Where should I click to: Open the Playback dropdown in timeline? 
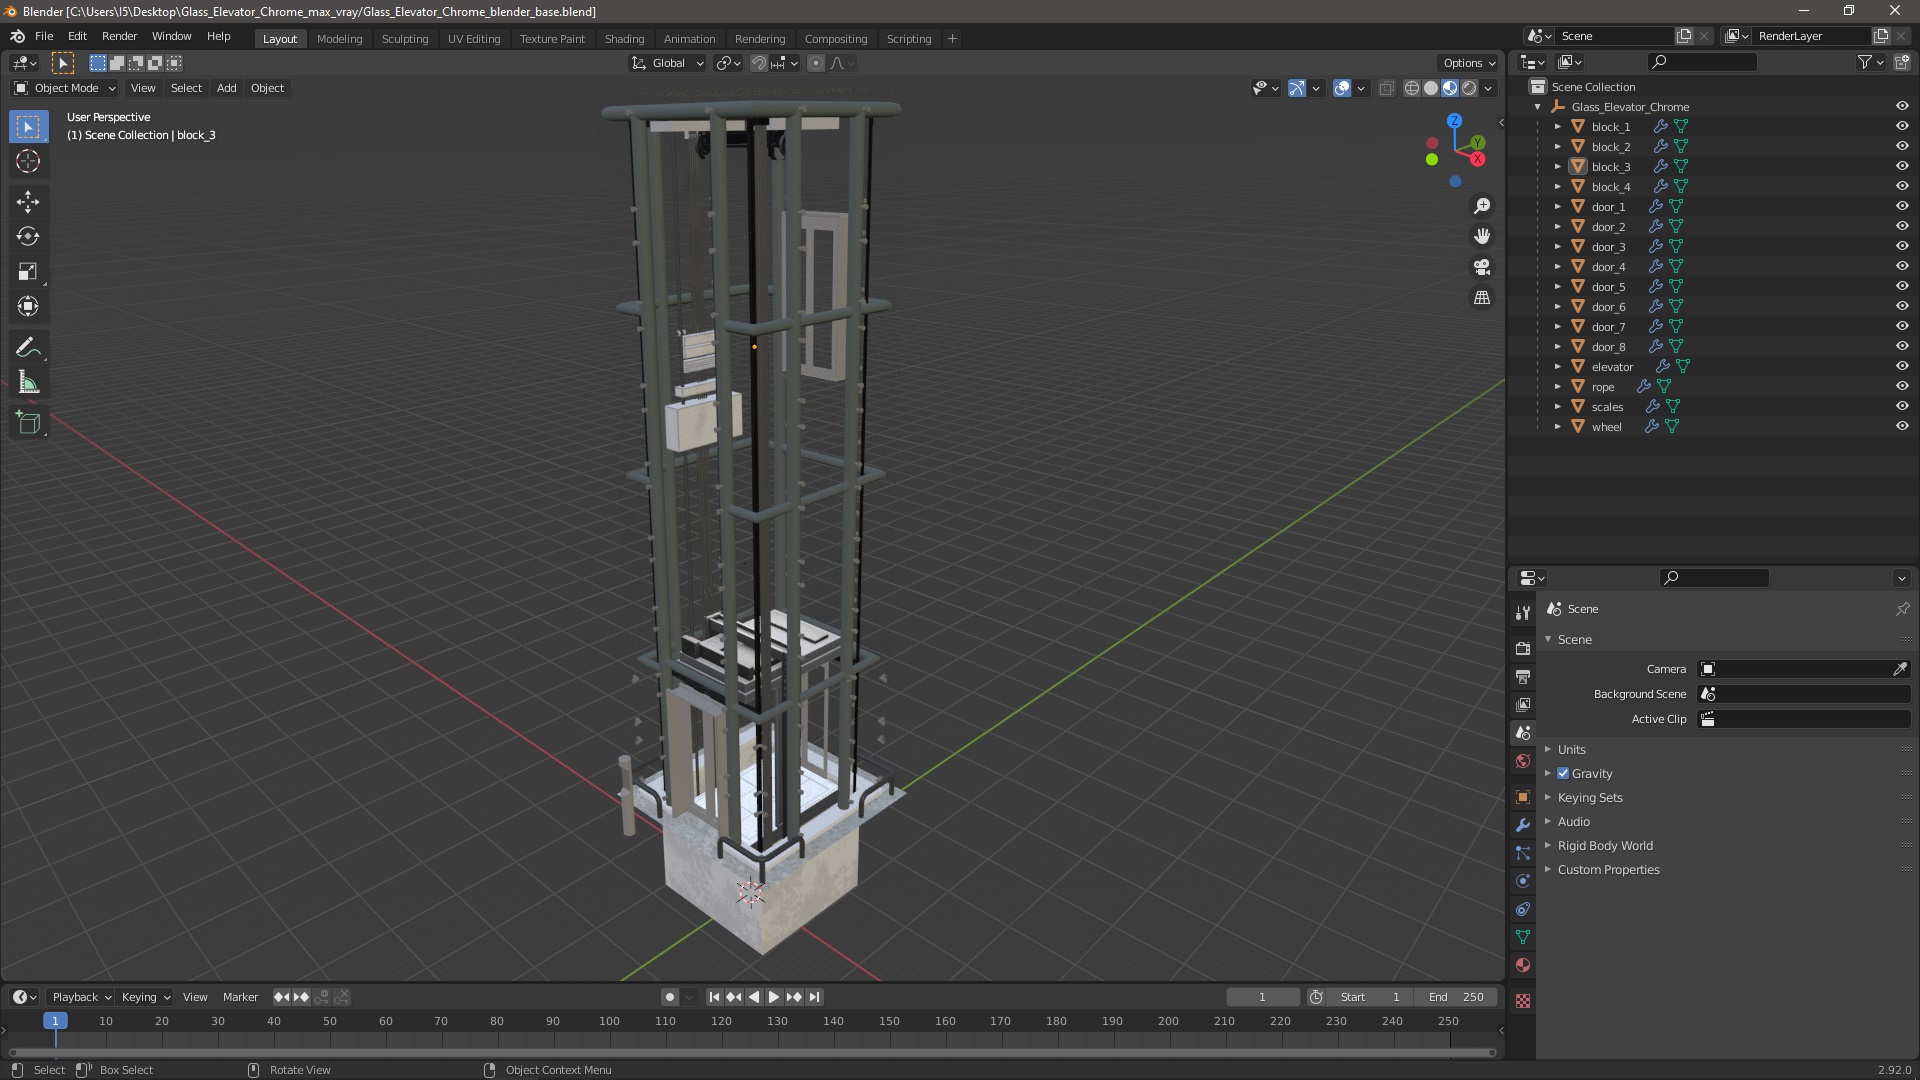click(81, 997)
